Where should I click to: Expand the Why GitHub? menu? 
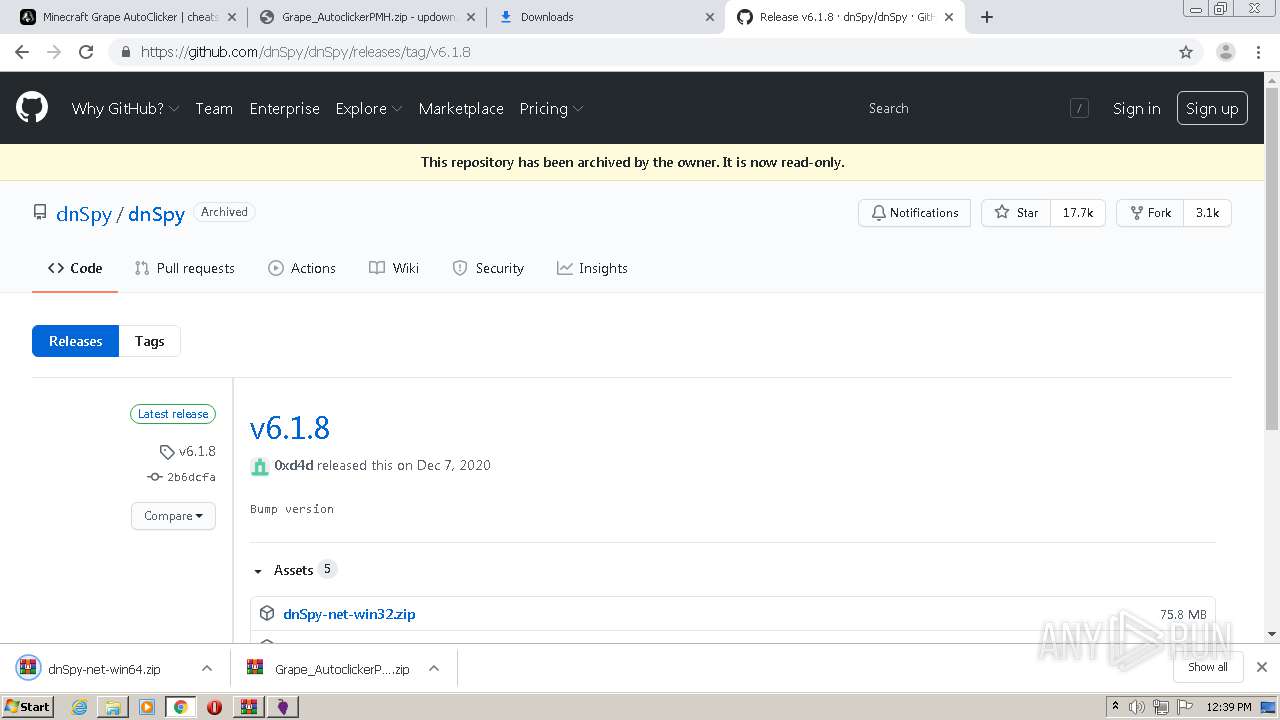[125, 108]
